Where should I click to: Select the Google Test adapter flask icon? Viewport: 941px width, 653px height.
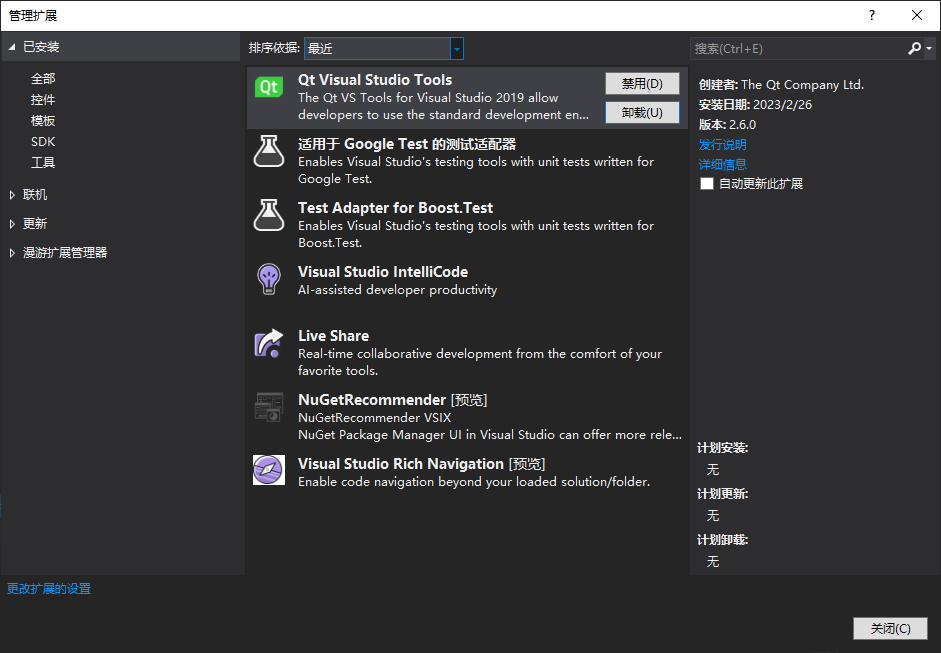point(269,152)
